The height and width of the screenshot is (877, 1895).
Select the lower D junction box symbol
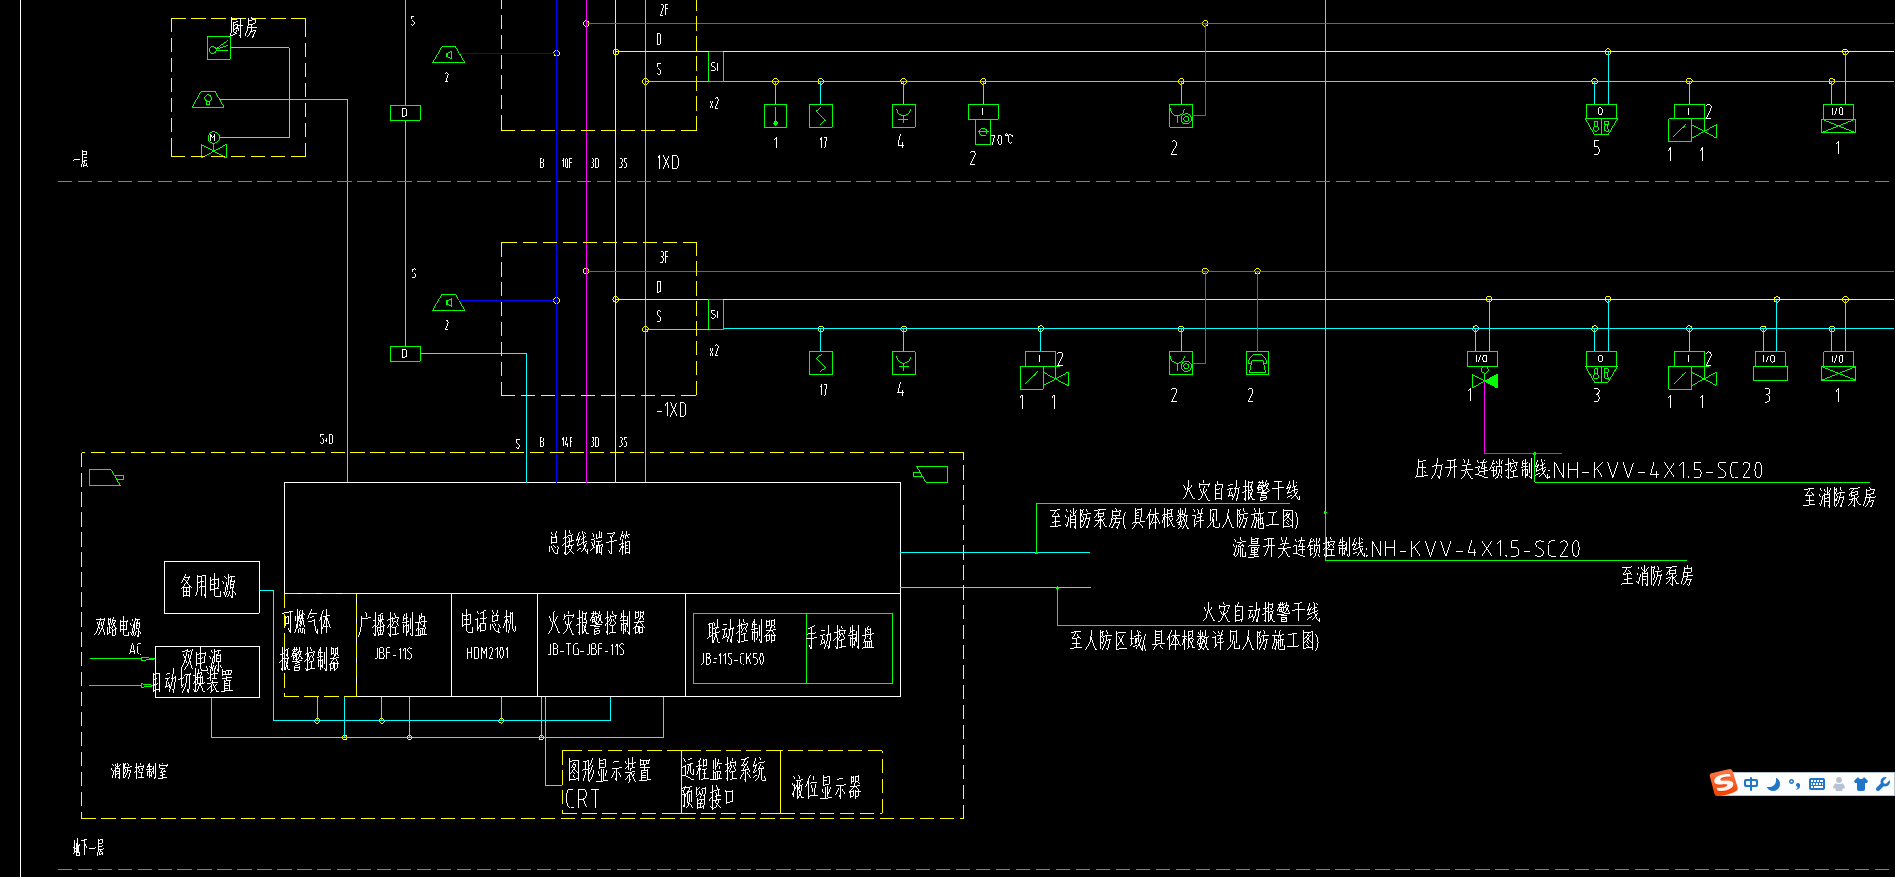(x=405, y=354)
